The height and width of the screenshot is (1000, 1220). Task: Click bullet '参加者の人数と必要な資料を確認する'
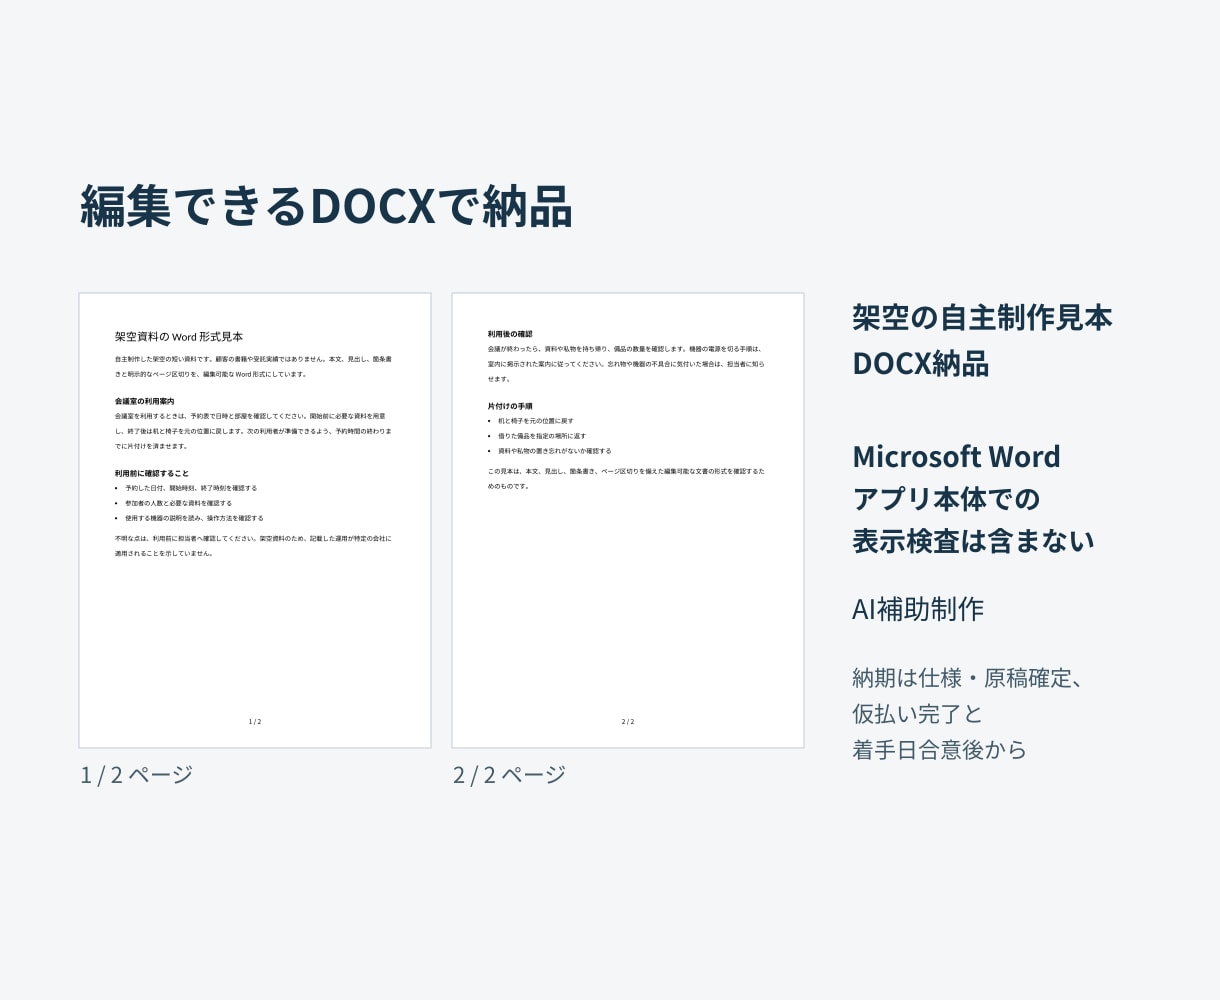(178, 503)
